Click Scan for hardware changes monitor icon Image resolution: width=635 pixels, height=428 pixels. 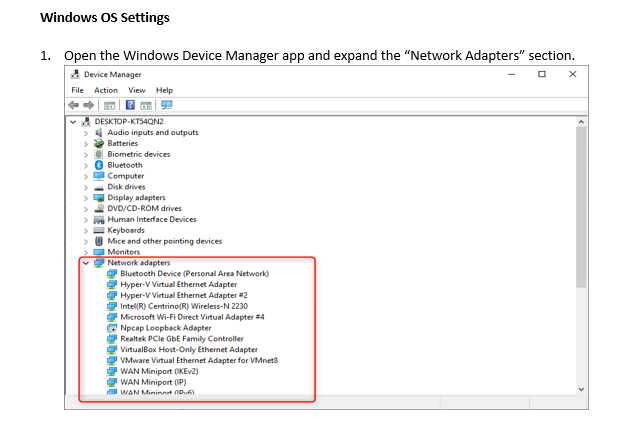tap(166, 105)
